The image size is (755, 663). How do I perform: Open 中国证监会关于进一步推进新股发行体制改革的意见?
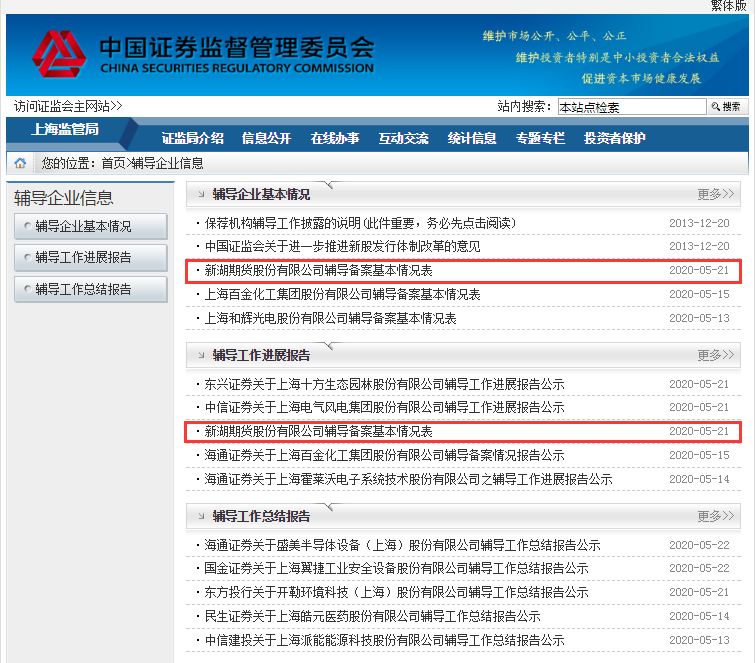coord(342,247)
